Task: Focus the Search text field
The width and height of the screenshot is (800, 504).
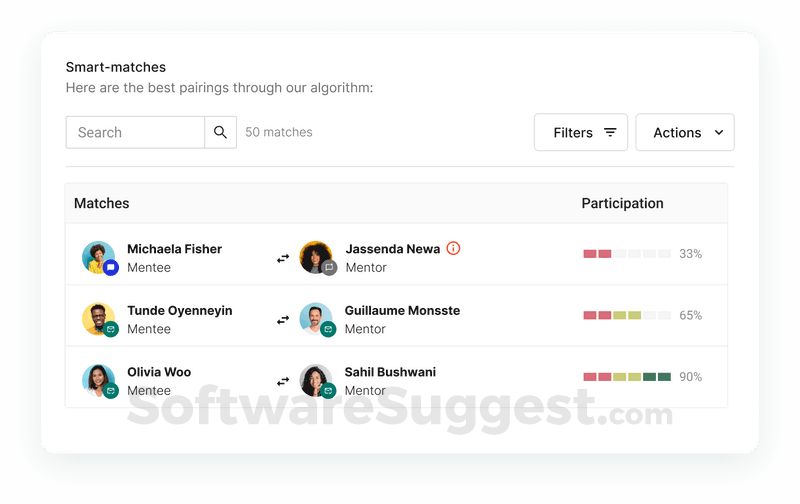Action: tap(135, 132)
